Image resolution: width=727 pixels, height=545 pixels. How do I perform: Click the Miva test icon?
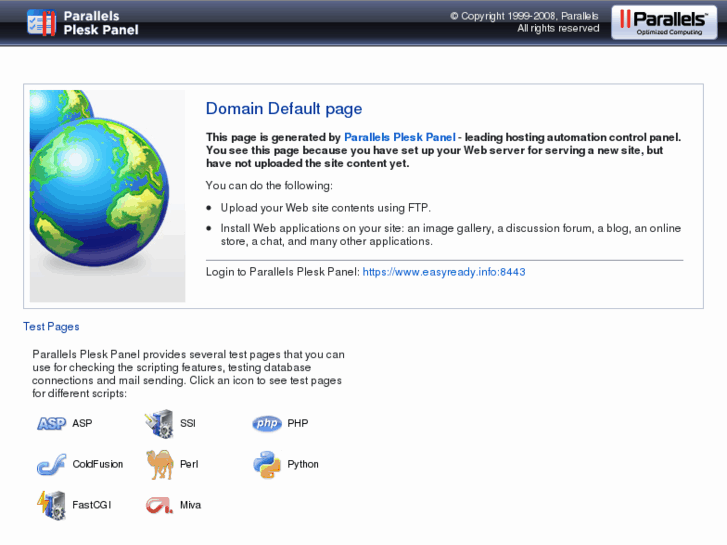point(159,505)
